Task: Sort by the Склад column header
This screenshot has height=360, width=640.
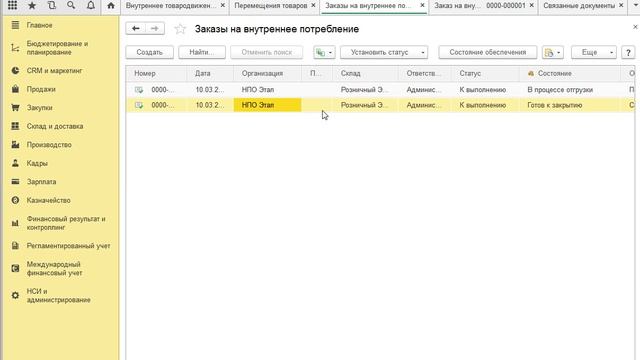Action: coord(366,73)
